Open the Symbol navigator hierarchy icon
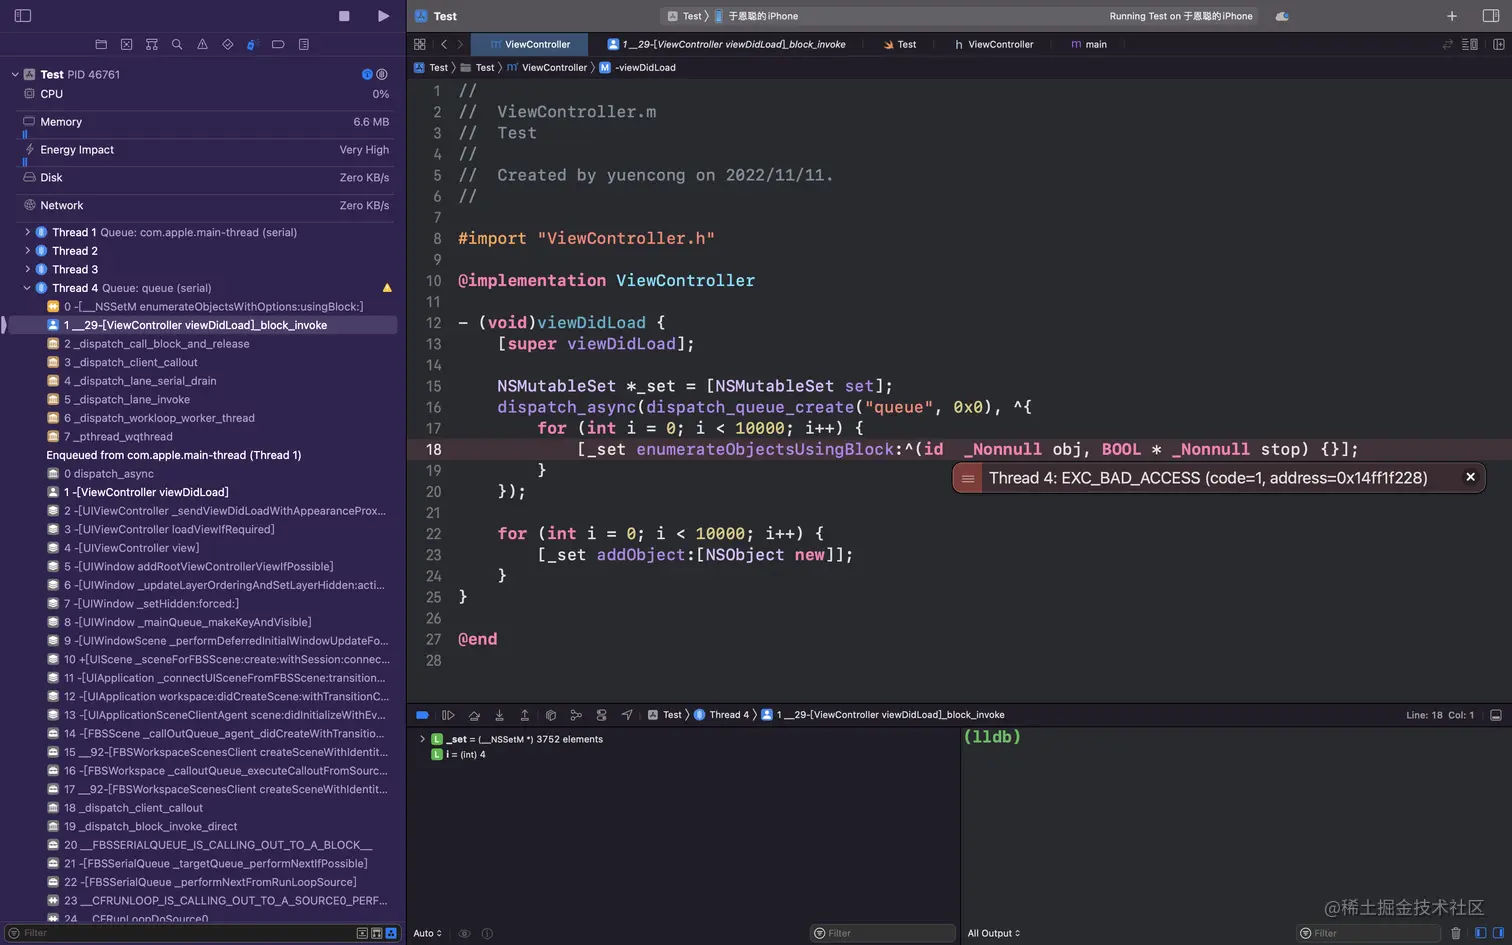 [152, 44]
